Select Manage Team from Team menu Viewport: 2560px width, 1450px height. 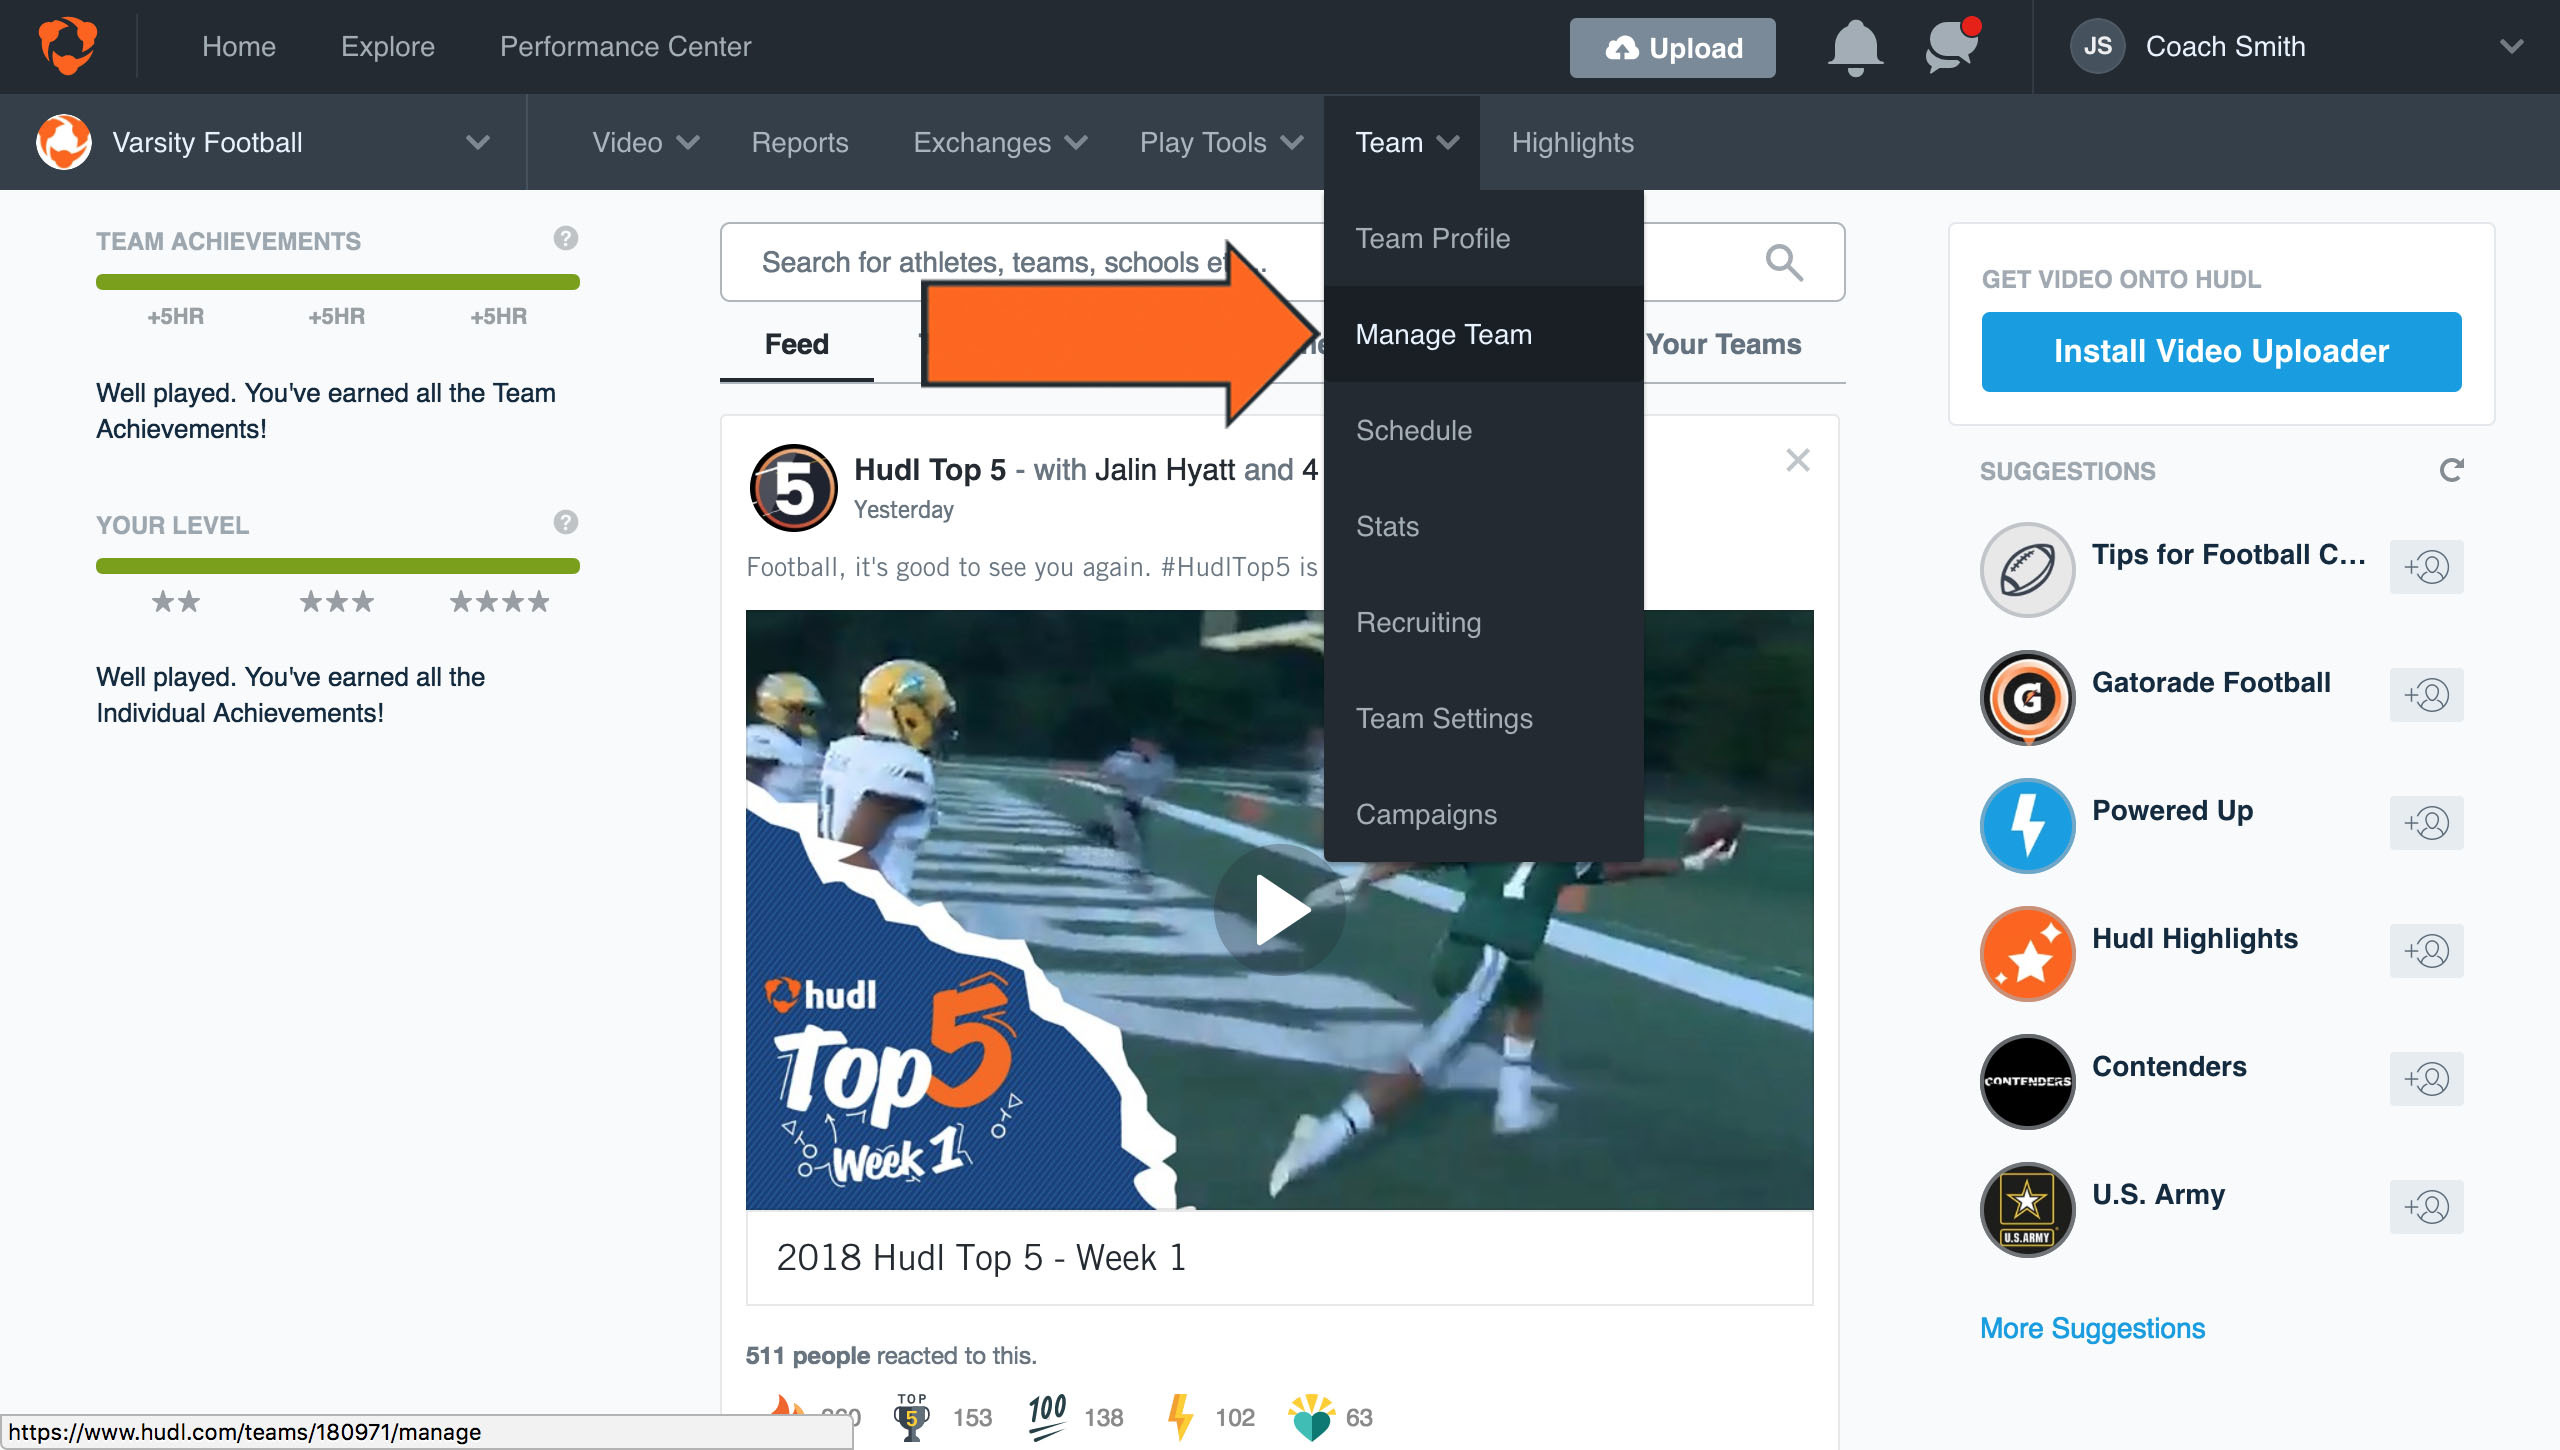(x=1484, y=334)
